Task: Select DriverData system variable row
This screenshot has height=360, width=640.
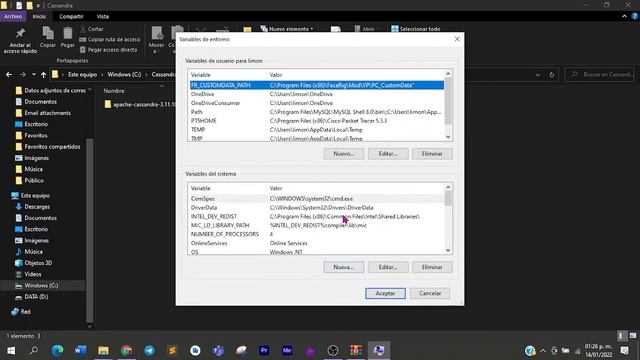Action: pyautogui.click(x=316, y=208)
